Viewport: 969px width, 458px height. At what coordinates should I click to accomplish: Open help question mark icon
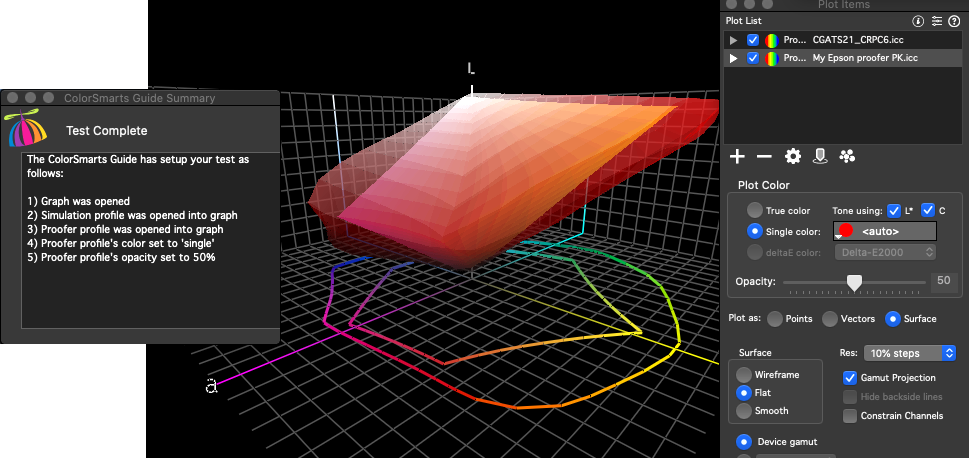coord(954,21)
